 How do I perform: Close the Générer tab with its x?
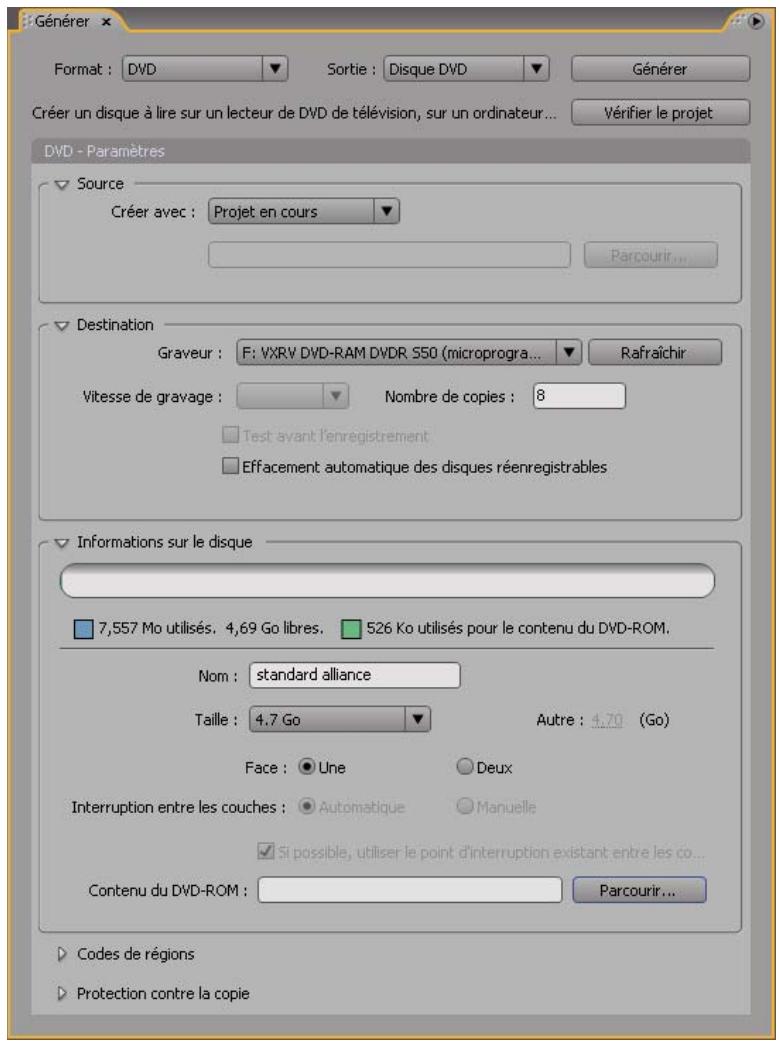(x=106, y=22)
